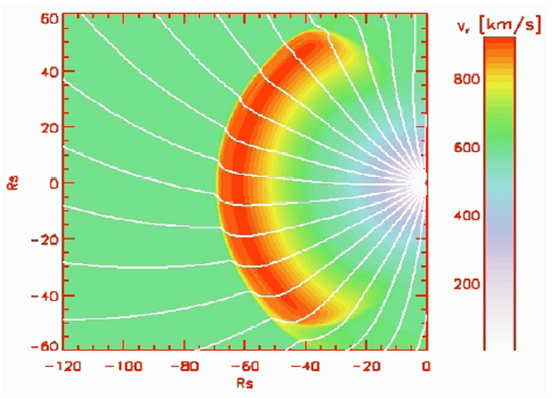Click the -20 tick label on x-axis
The width and height of the screenshot is (552, 398).
[x=366, y=366]
